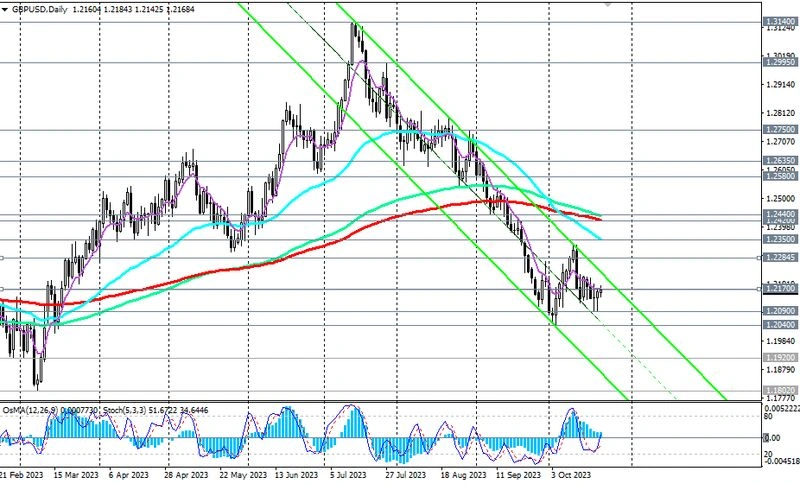Select the 1.31400 horizontal level price label

tap(781, 21)
